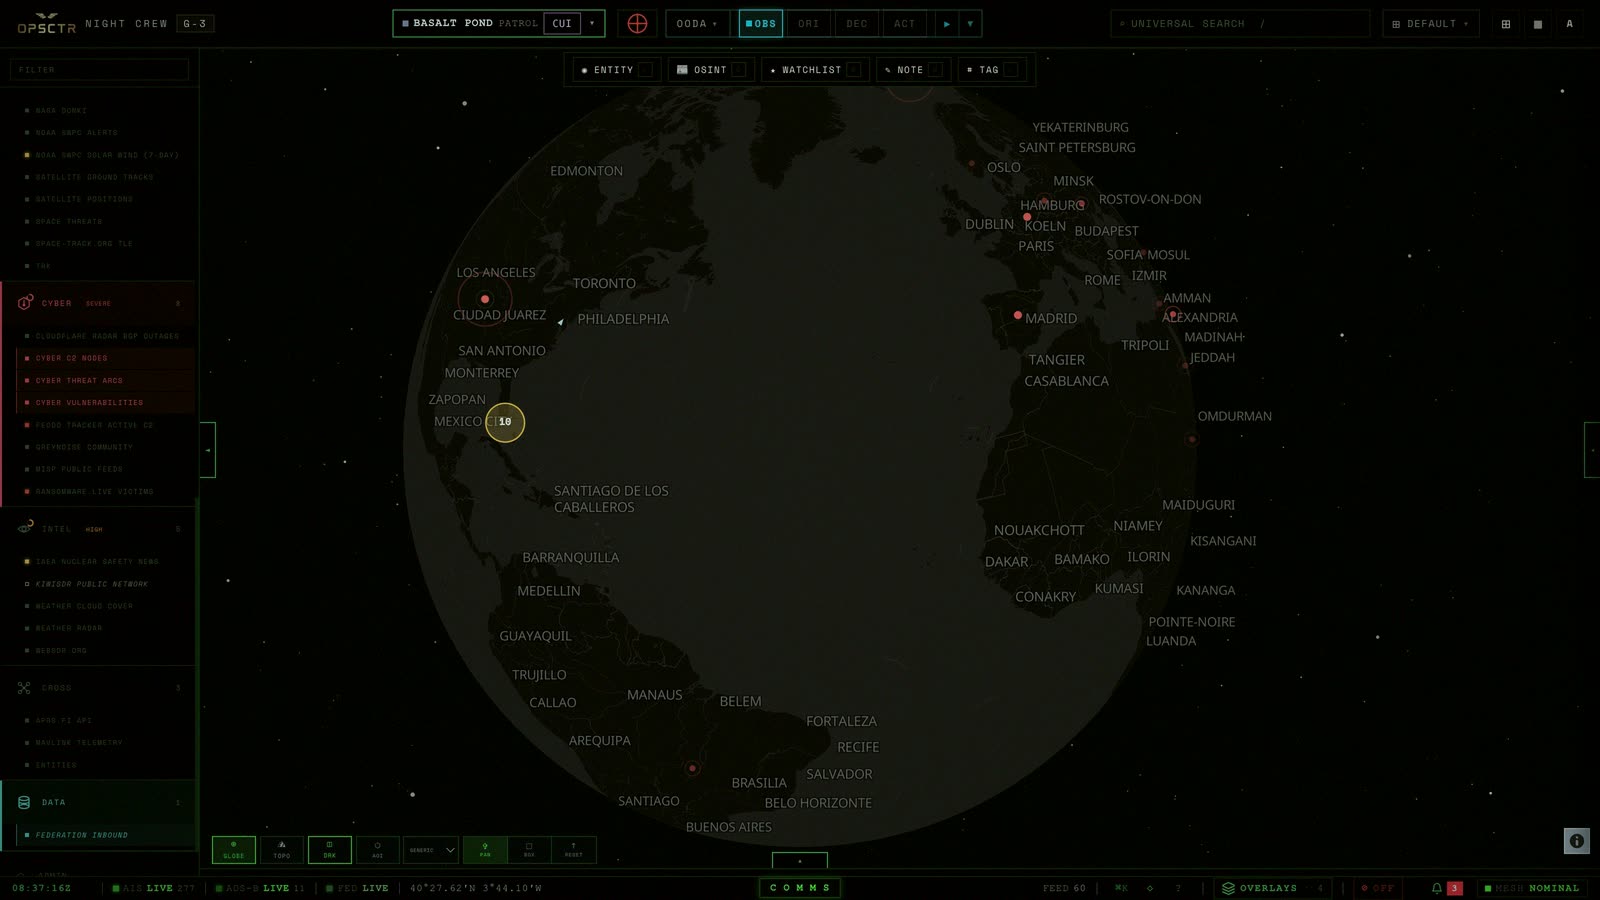Select the DEC phase tab
Image resolution: width=1600 pixels, height=900 pixels.
point(857,24)
